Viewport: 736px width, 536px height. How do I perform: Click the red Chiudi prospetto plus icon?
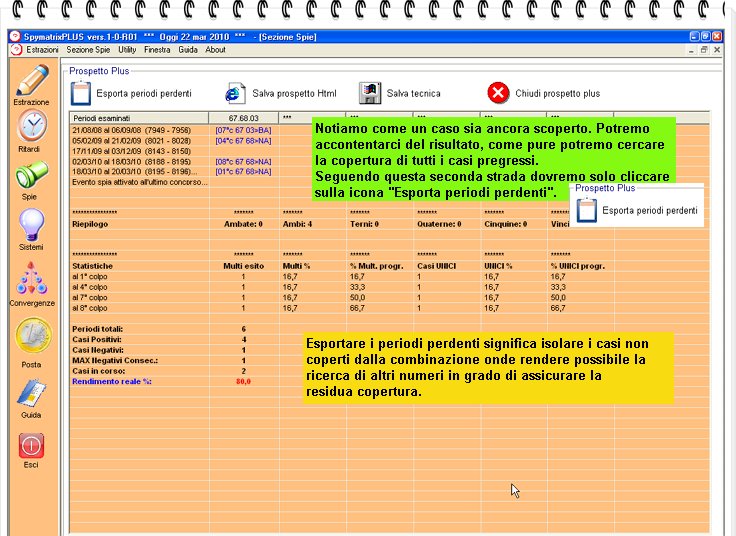pos(498,93)
